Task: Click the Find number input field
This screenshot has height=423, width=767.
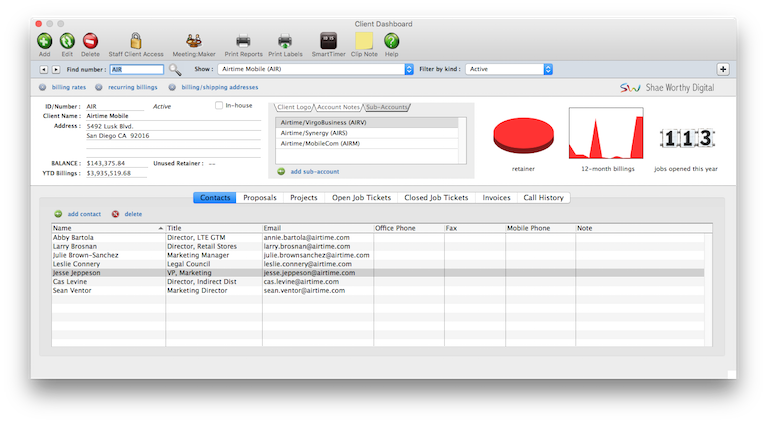Action: (135, 70)
